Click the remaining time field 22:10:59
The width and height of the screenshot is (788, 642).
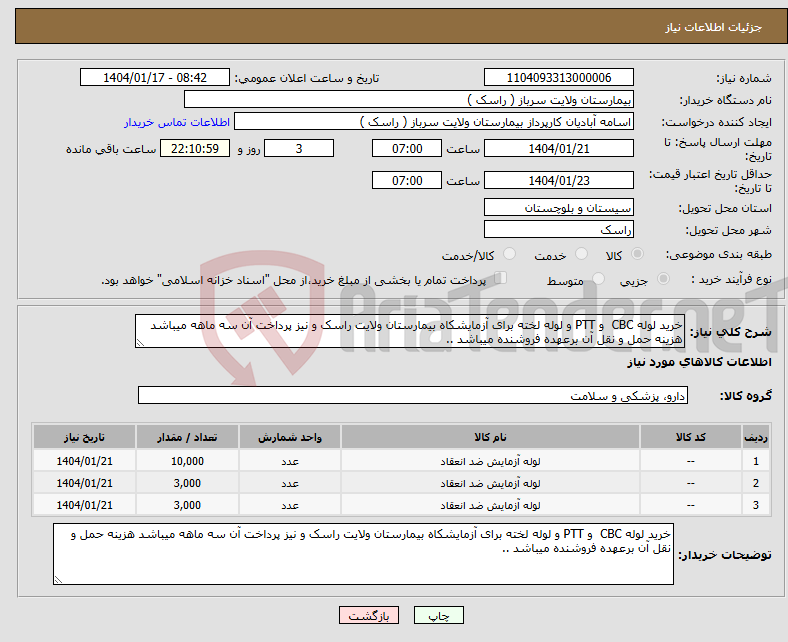pos(195,148)
